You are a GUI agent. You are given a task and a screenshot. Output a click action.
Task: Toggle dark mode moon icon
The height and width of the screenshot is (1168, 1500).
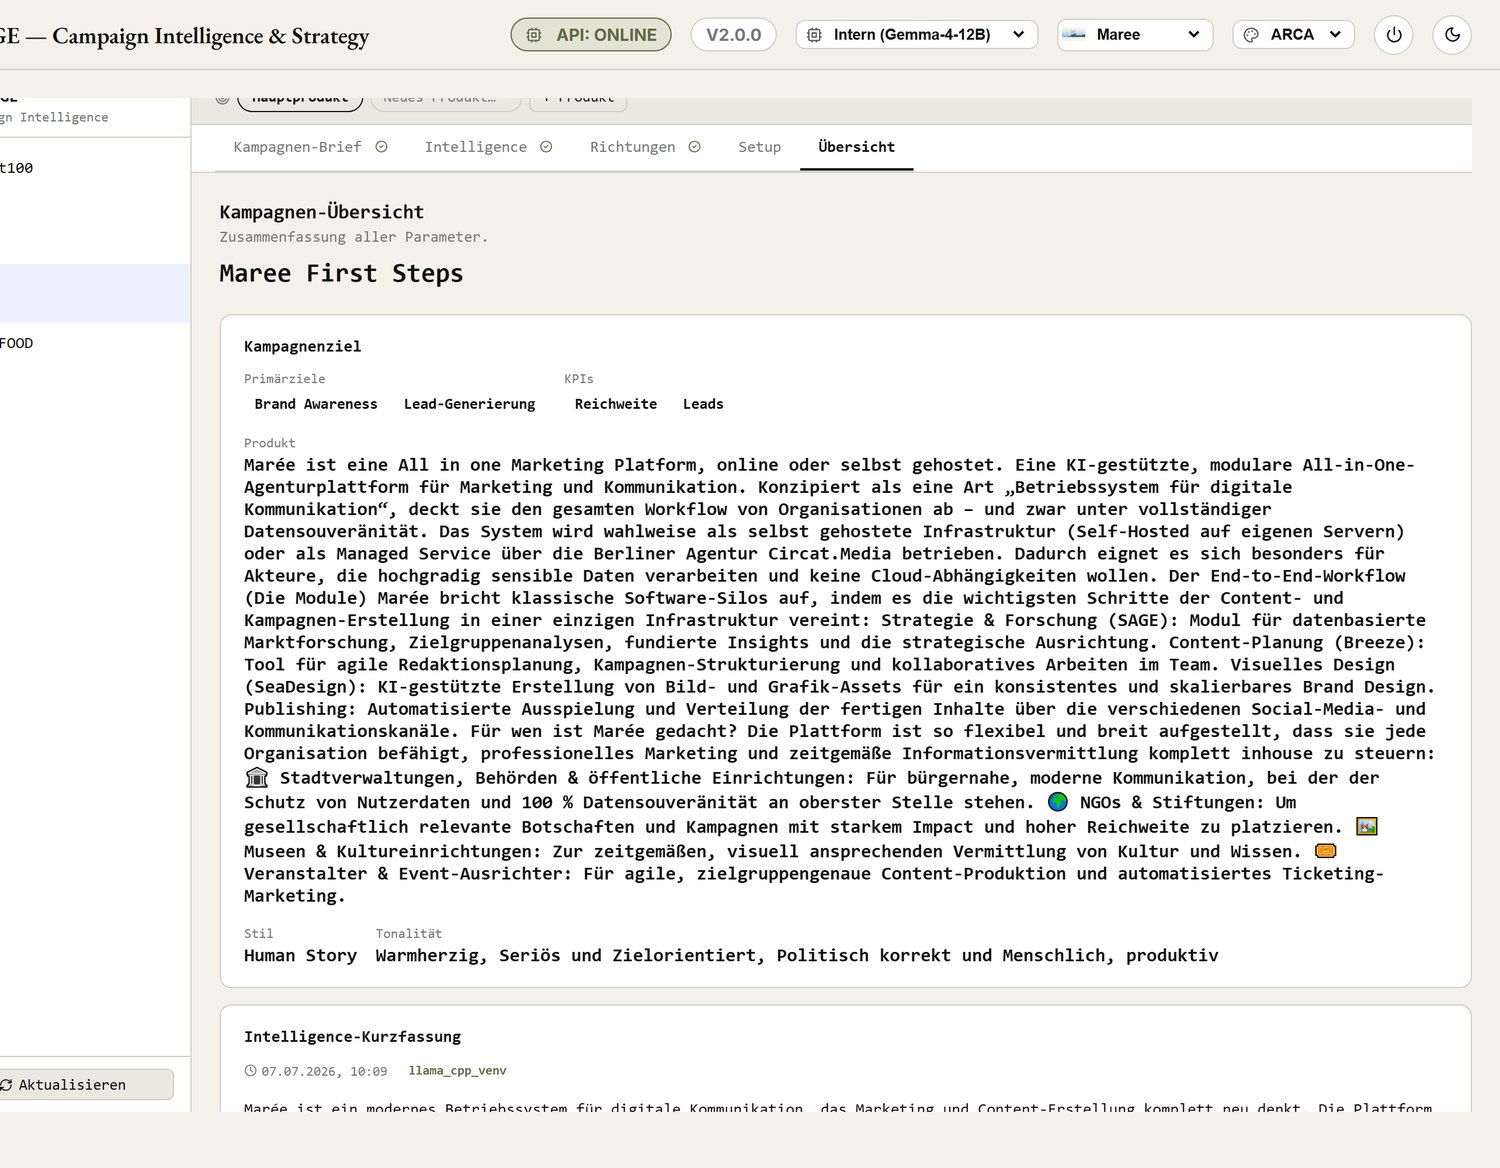[x=1452, y=35]
